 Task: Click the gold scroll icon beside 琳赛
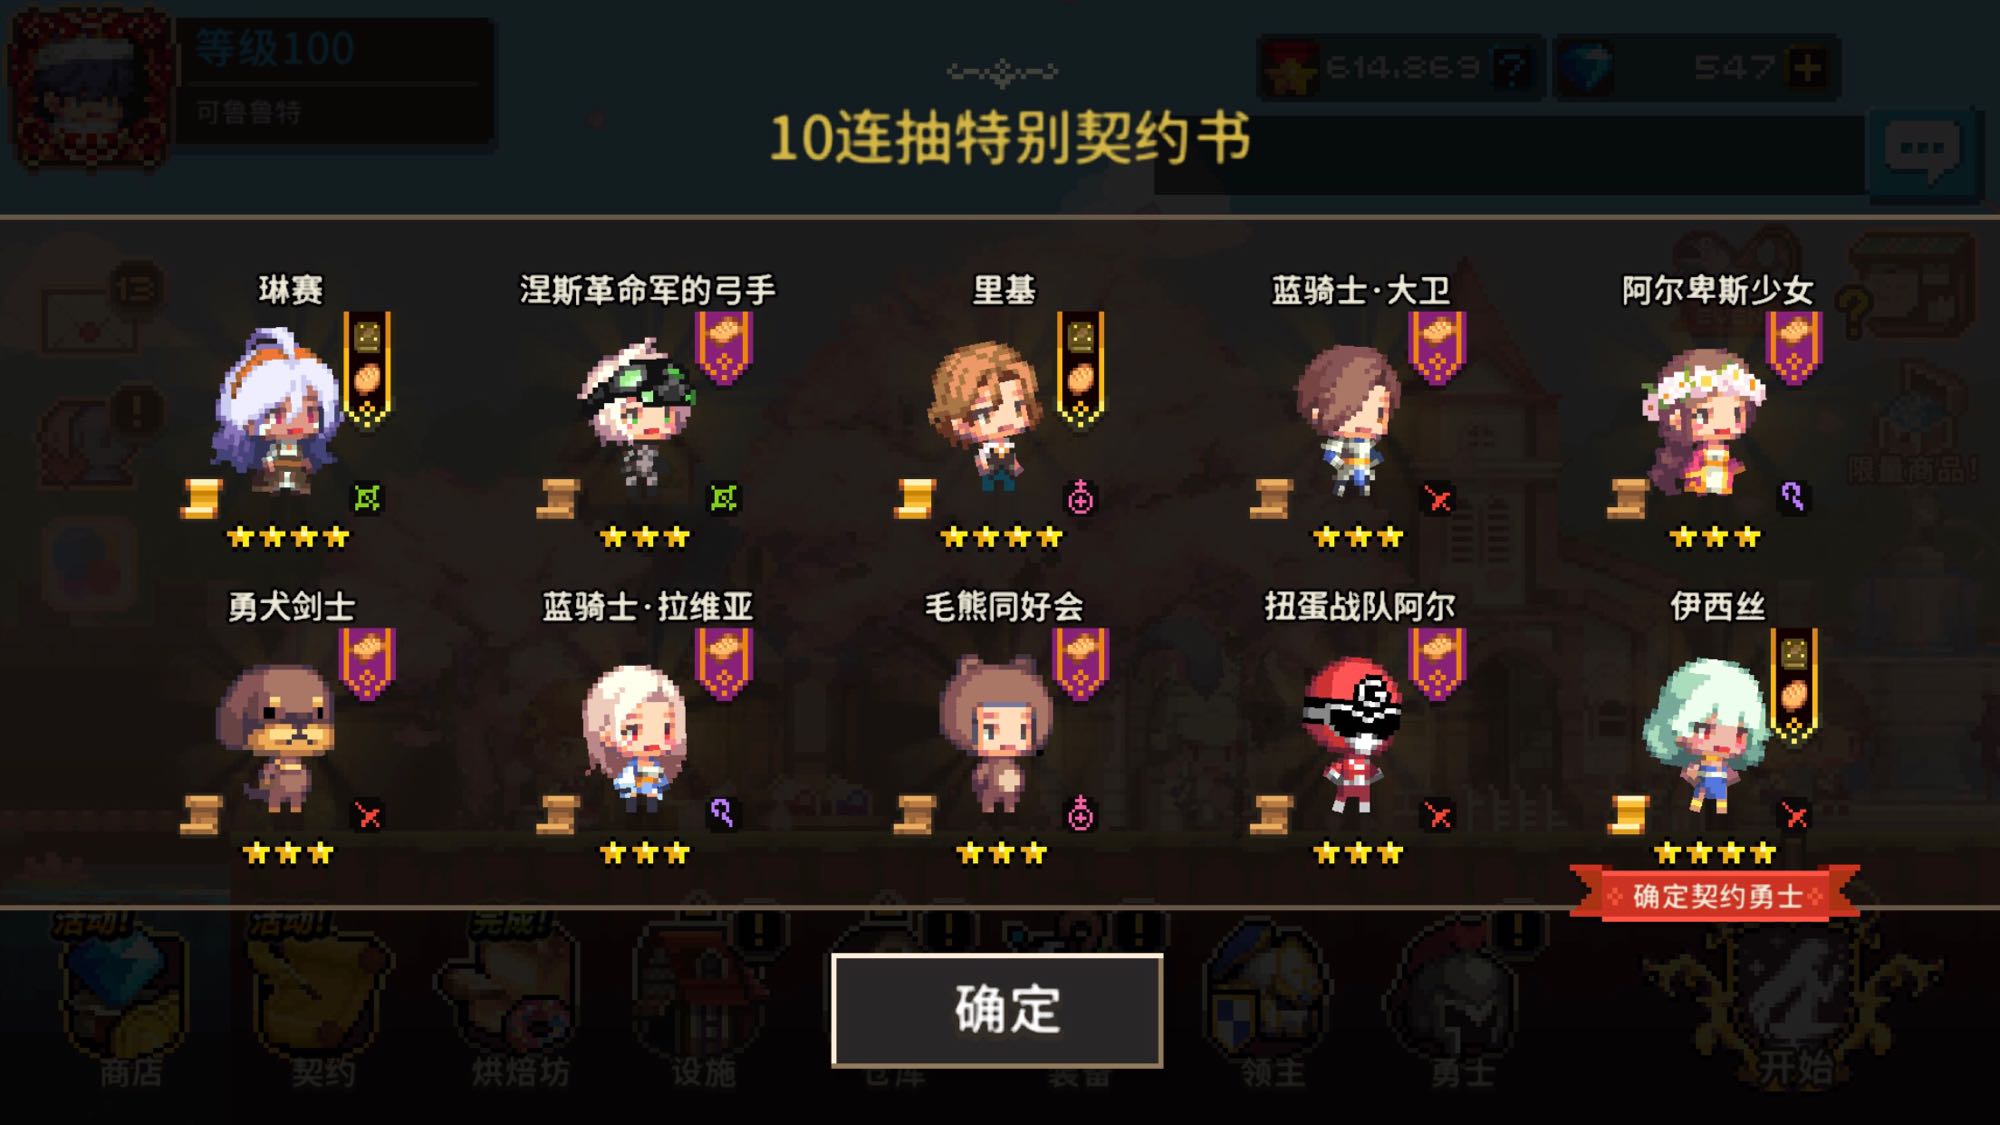201,498
